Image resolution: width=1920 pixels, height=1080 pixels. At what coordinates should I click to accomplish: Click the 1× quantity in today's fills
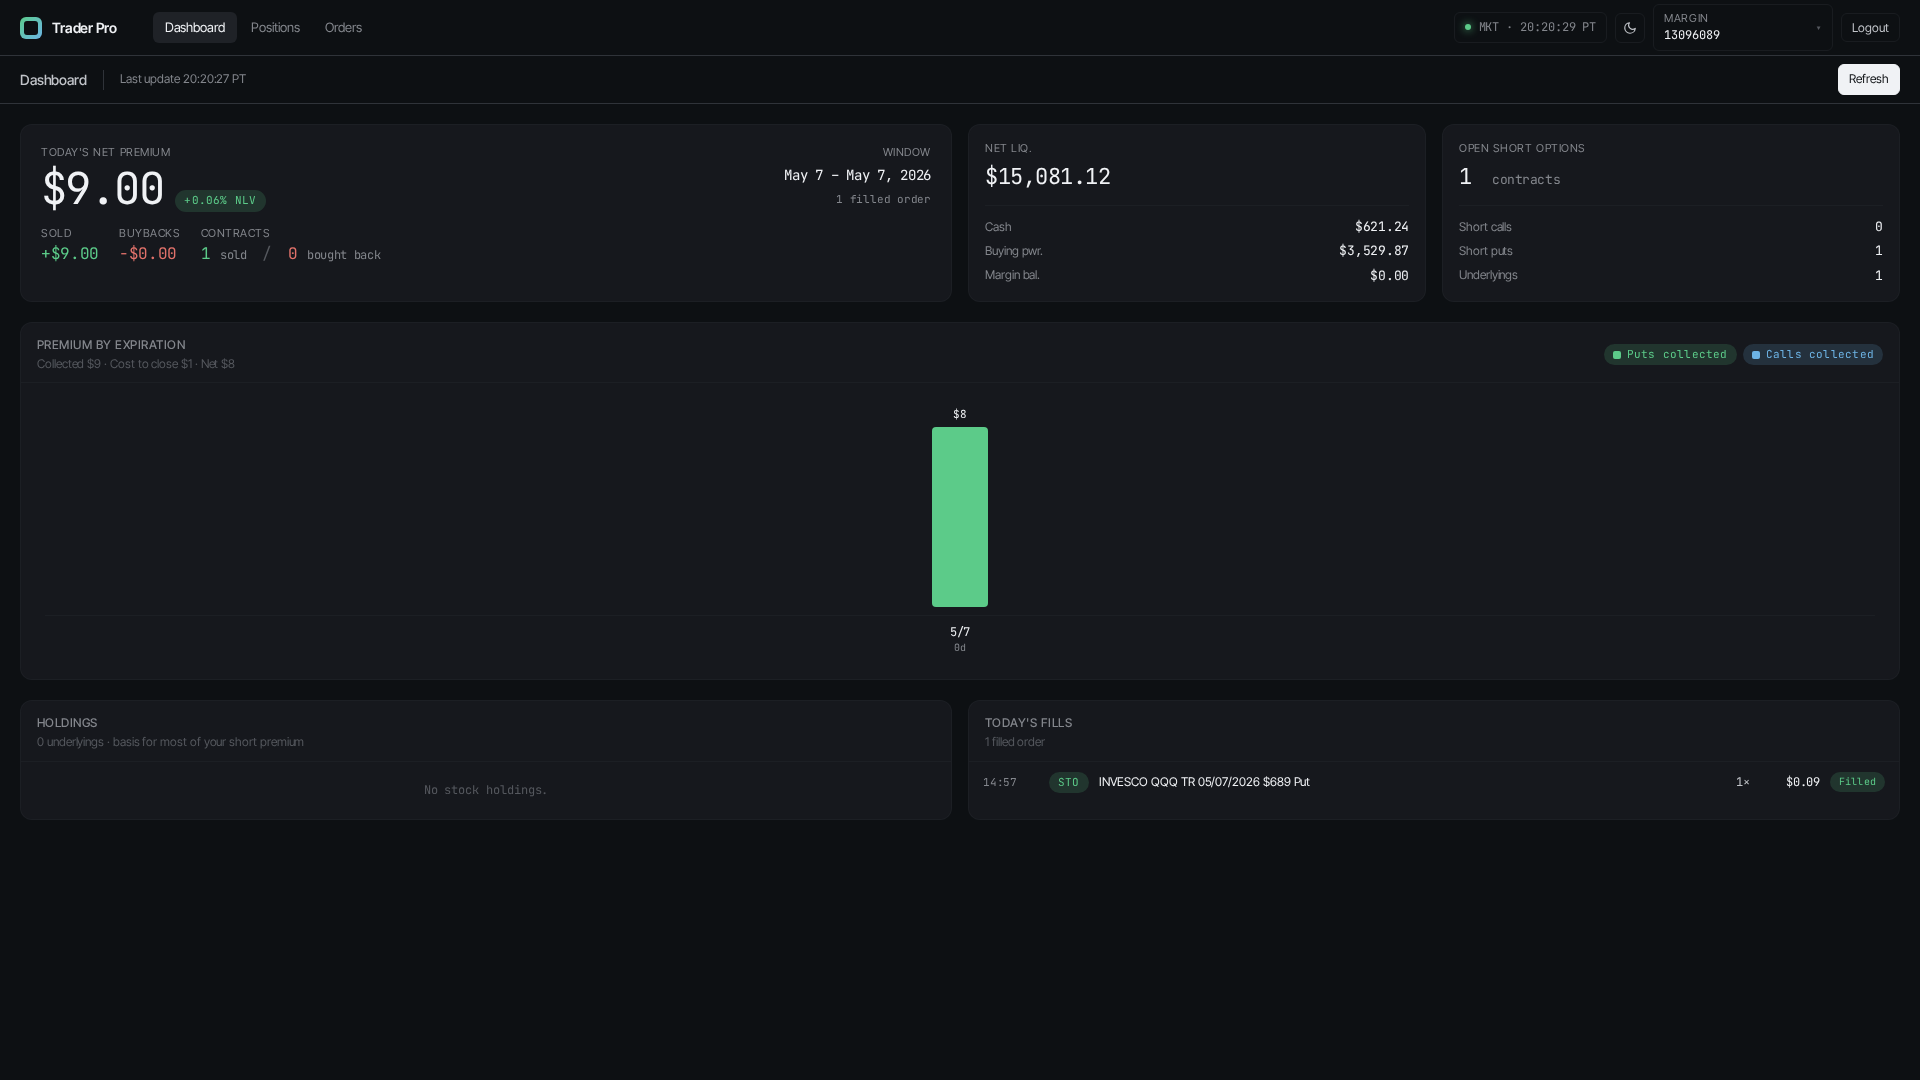(x=1743, y=782)
